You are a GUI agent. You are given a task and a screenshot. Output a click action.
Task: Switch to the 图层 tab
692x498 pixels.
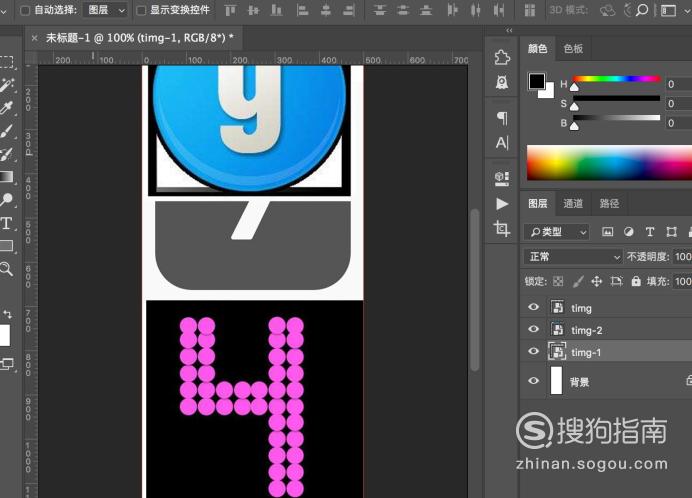tap(538, 204)
